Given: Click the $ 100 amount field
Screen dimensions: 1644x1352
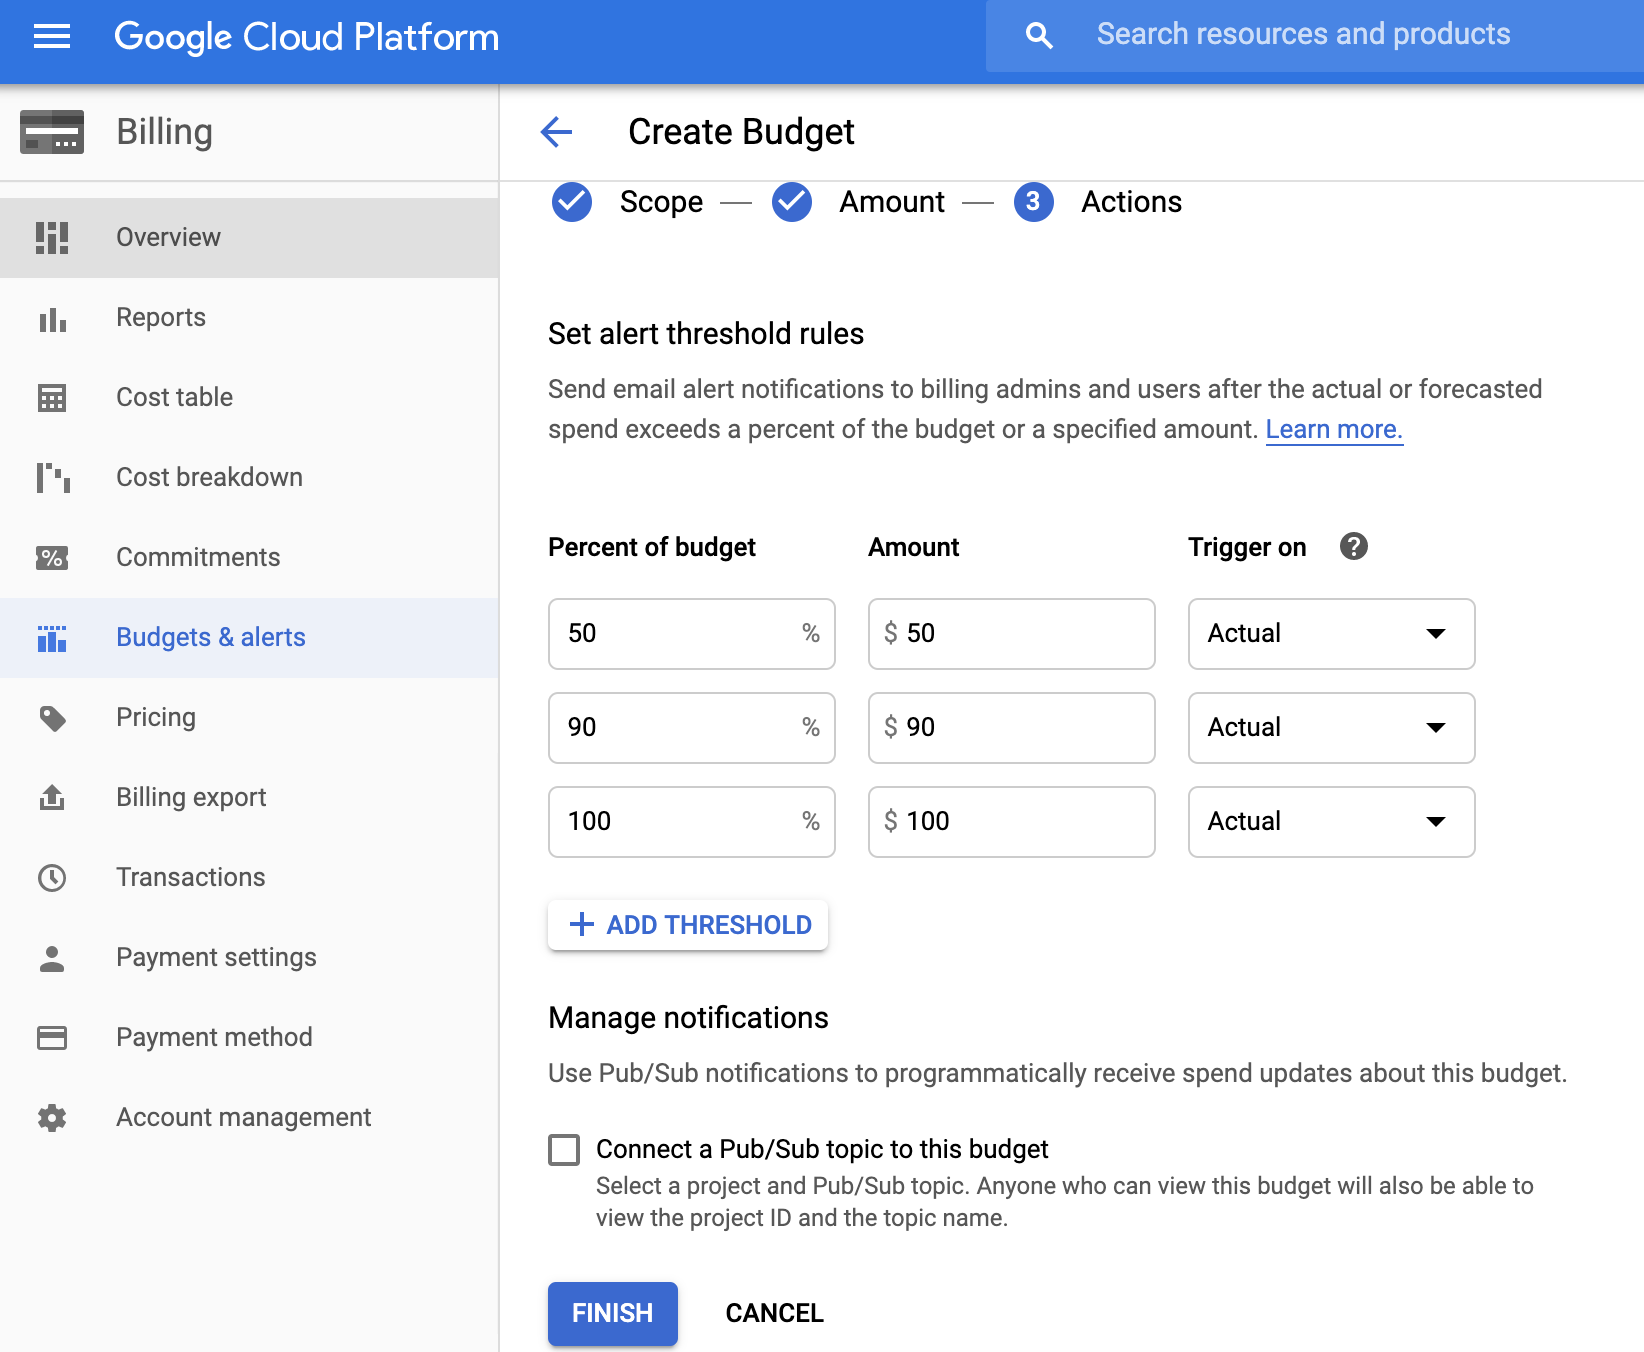Looking at the screenshot, I should pos(1012,822).
